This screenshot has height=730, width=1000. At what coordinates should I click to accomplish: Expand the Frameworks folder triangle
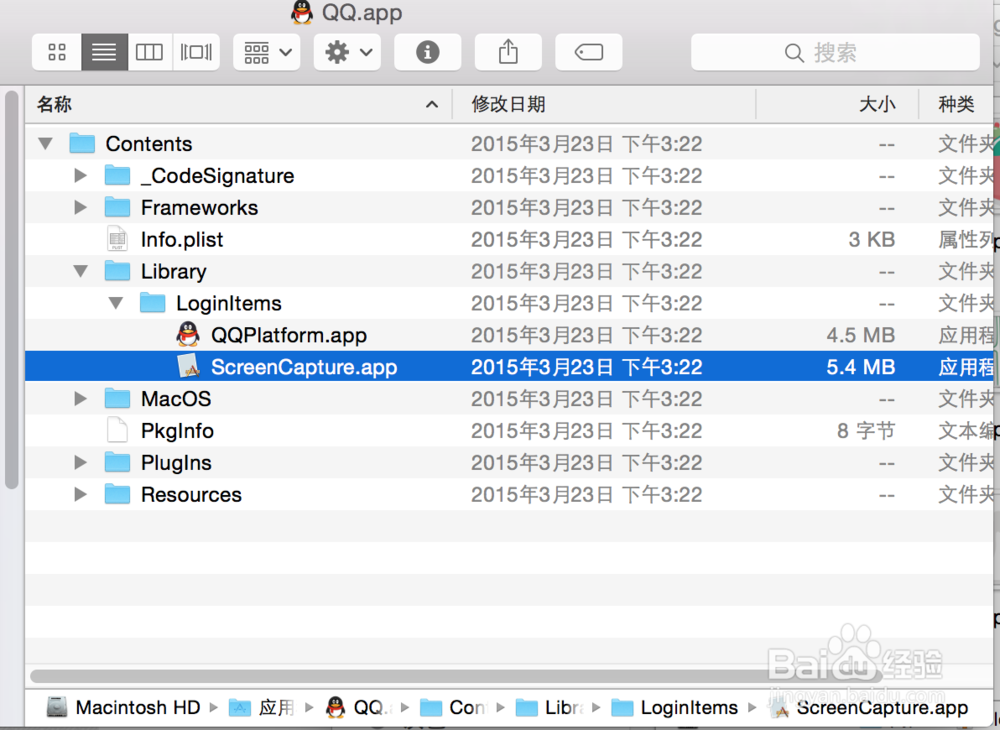click(80, 207)
